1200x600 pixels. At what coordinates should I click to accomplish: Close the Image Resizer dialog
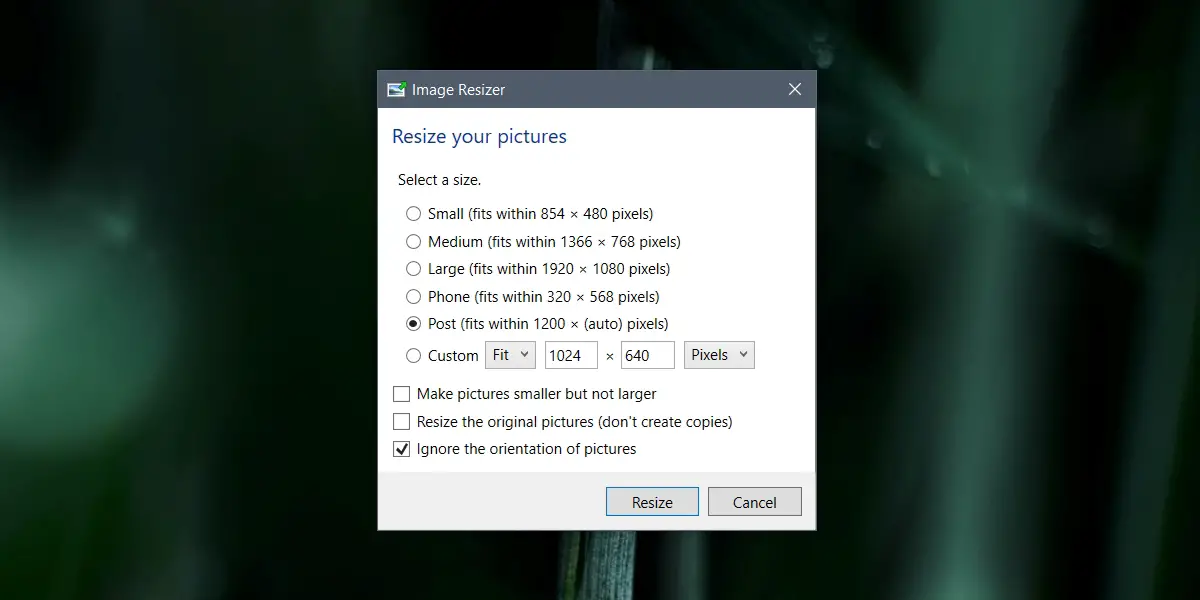795,90
